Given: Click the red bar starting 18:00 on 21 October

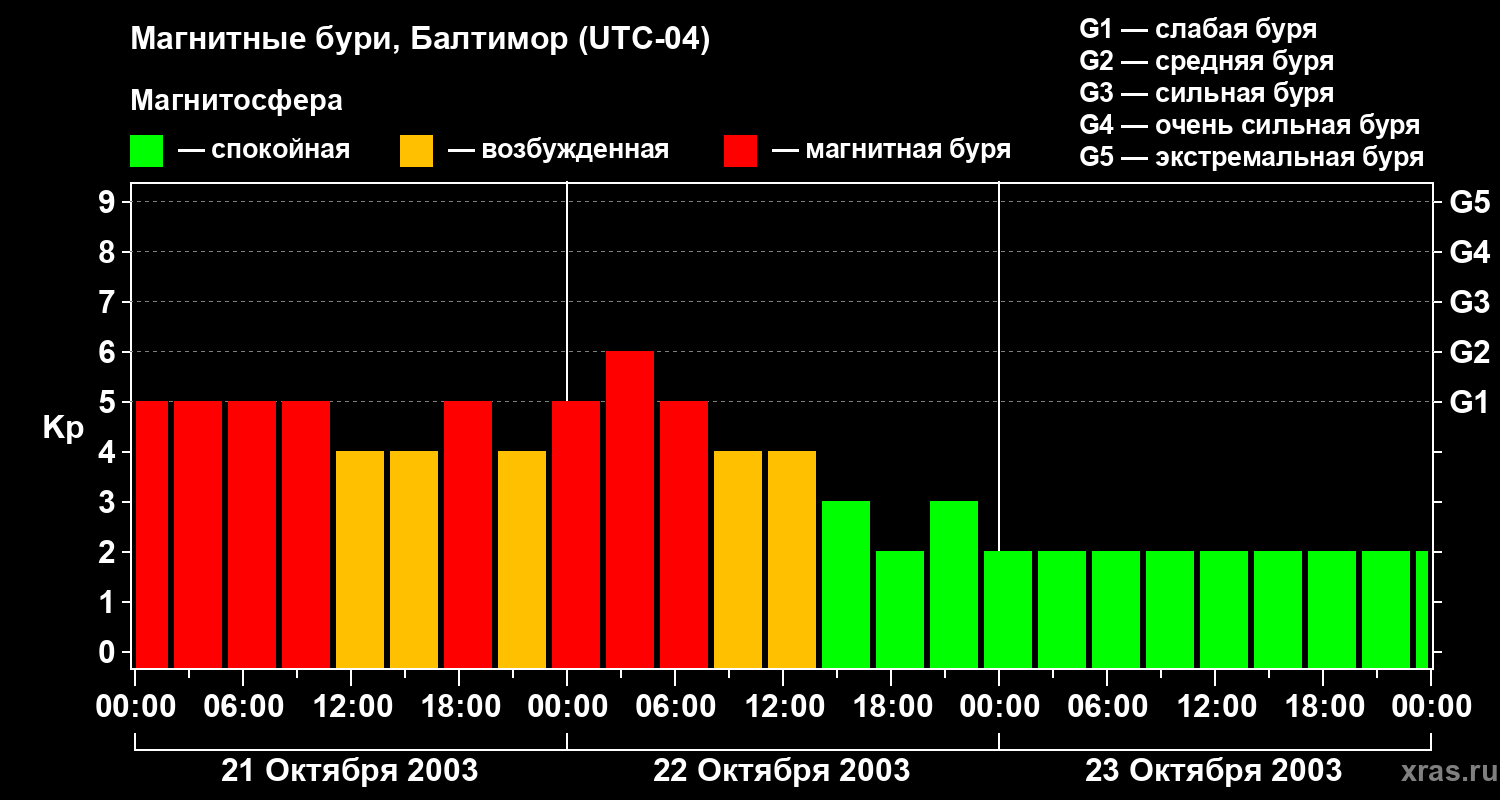Looking at the screenshot, I should (x=468, y=535).
